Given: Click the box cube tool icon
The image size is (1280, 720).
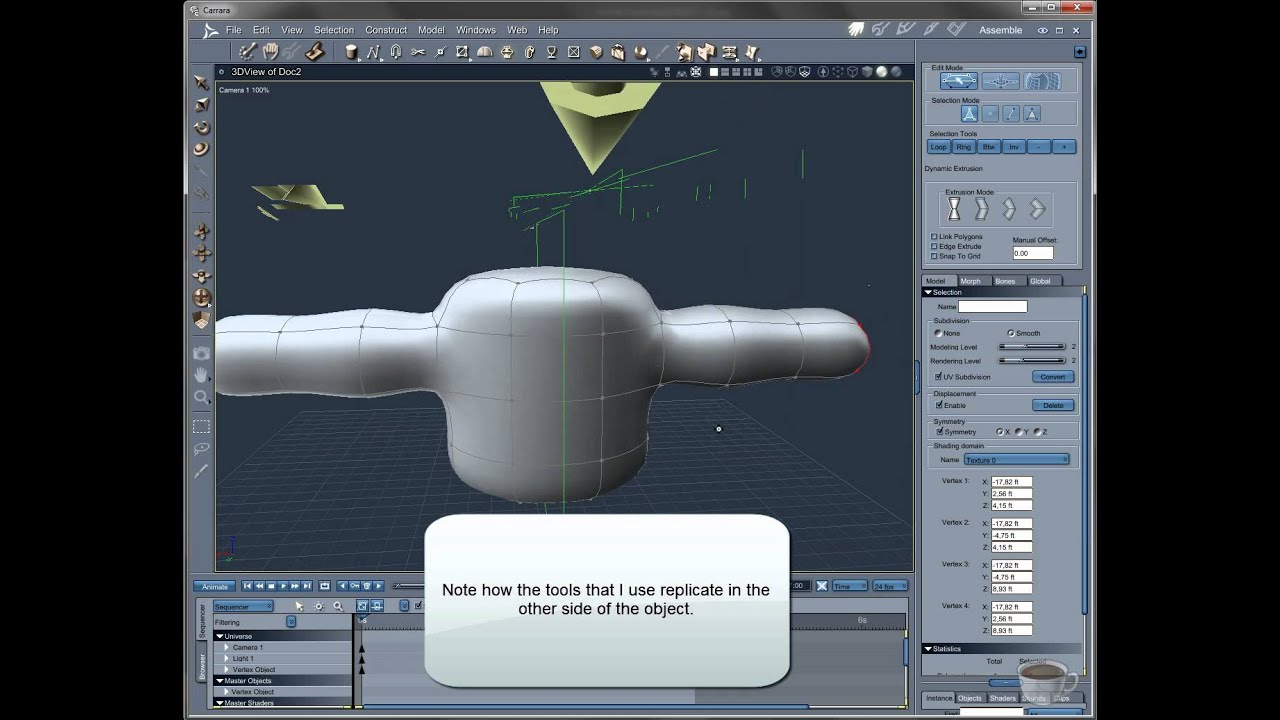Looking at the screenshot, I should click(596, 52).
